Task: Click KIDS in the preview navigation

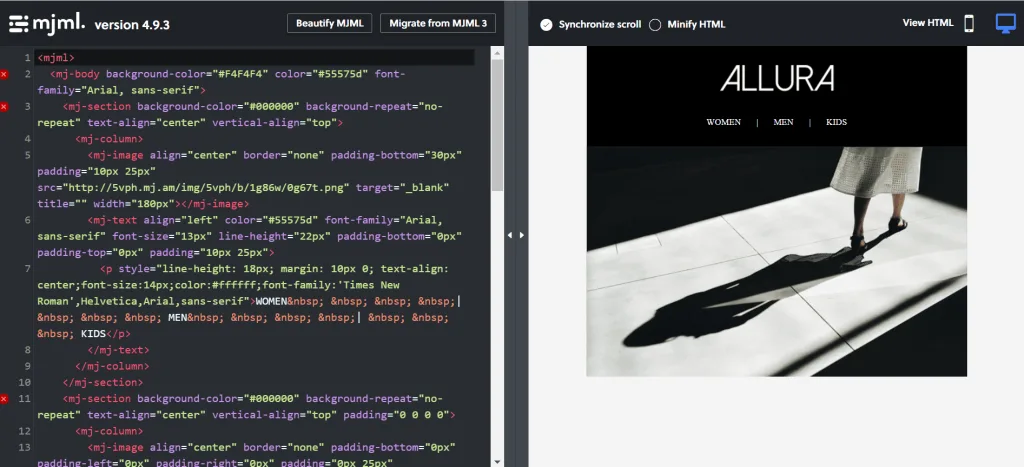Action: [x=836, y=122]
